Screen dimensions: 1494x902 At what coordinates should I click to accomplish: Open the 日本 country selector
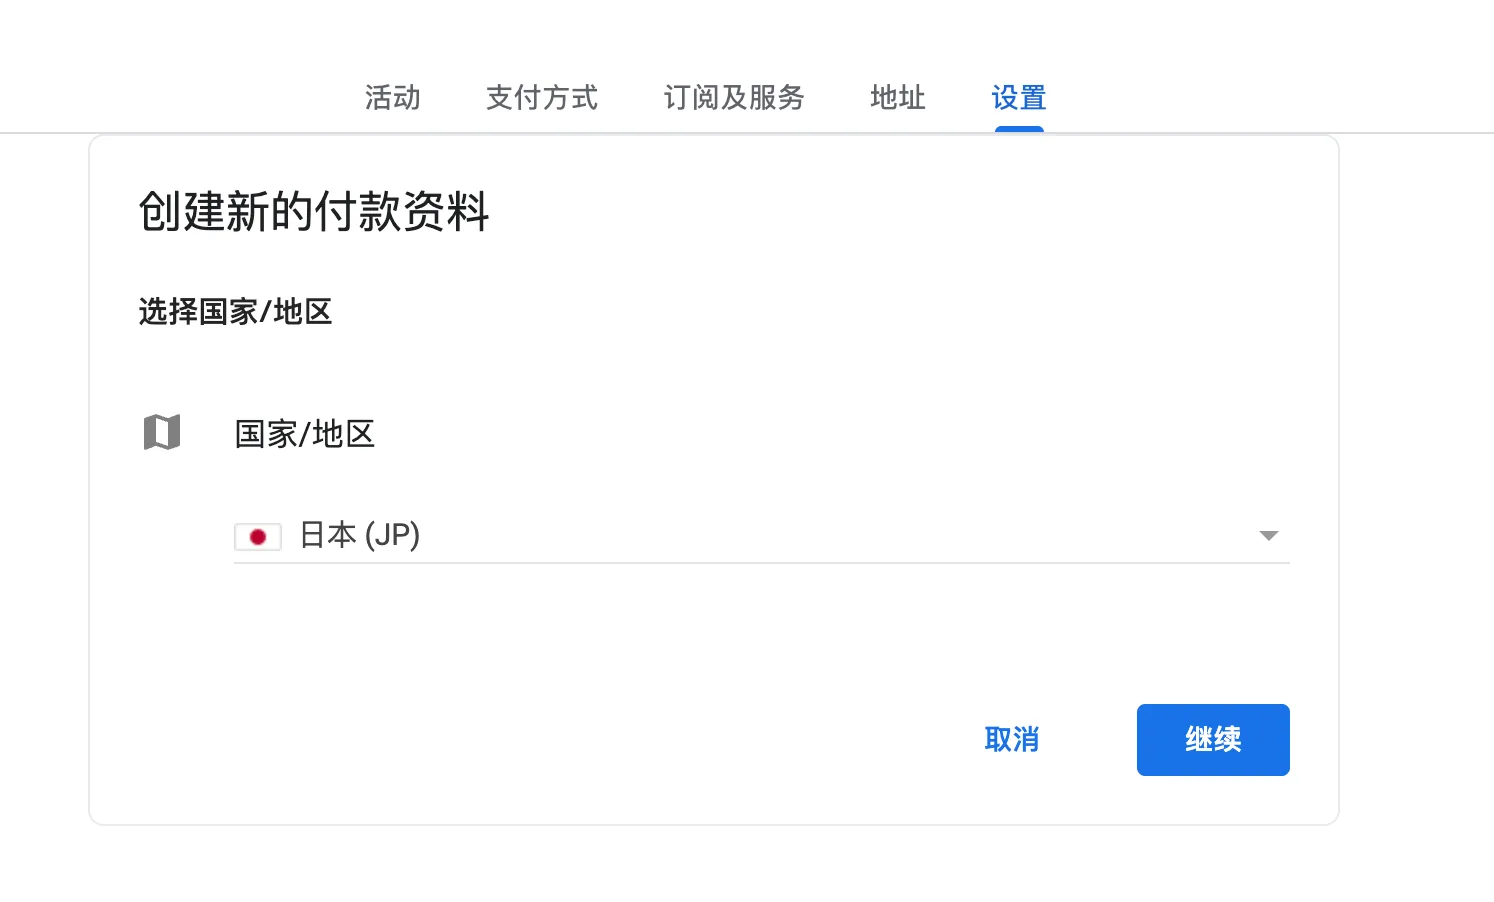[329, 536]
